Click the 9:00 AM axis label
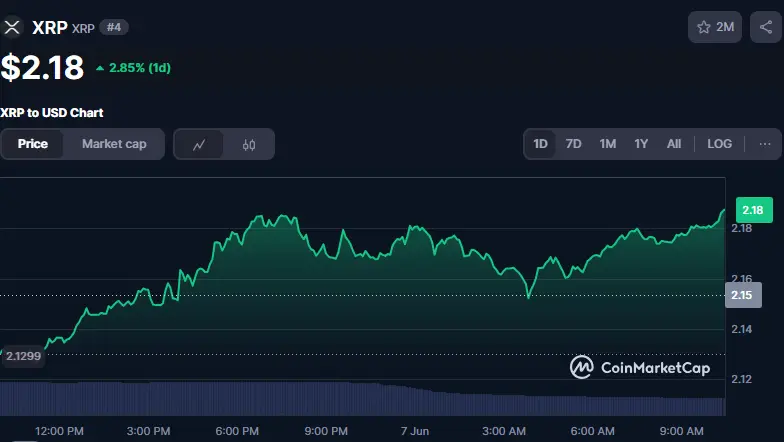The width and height of the screenshot is (784, 442). pos(681,431)
